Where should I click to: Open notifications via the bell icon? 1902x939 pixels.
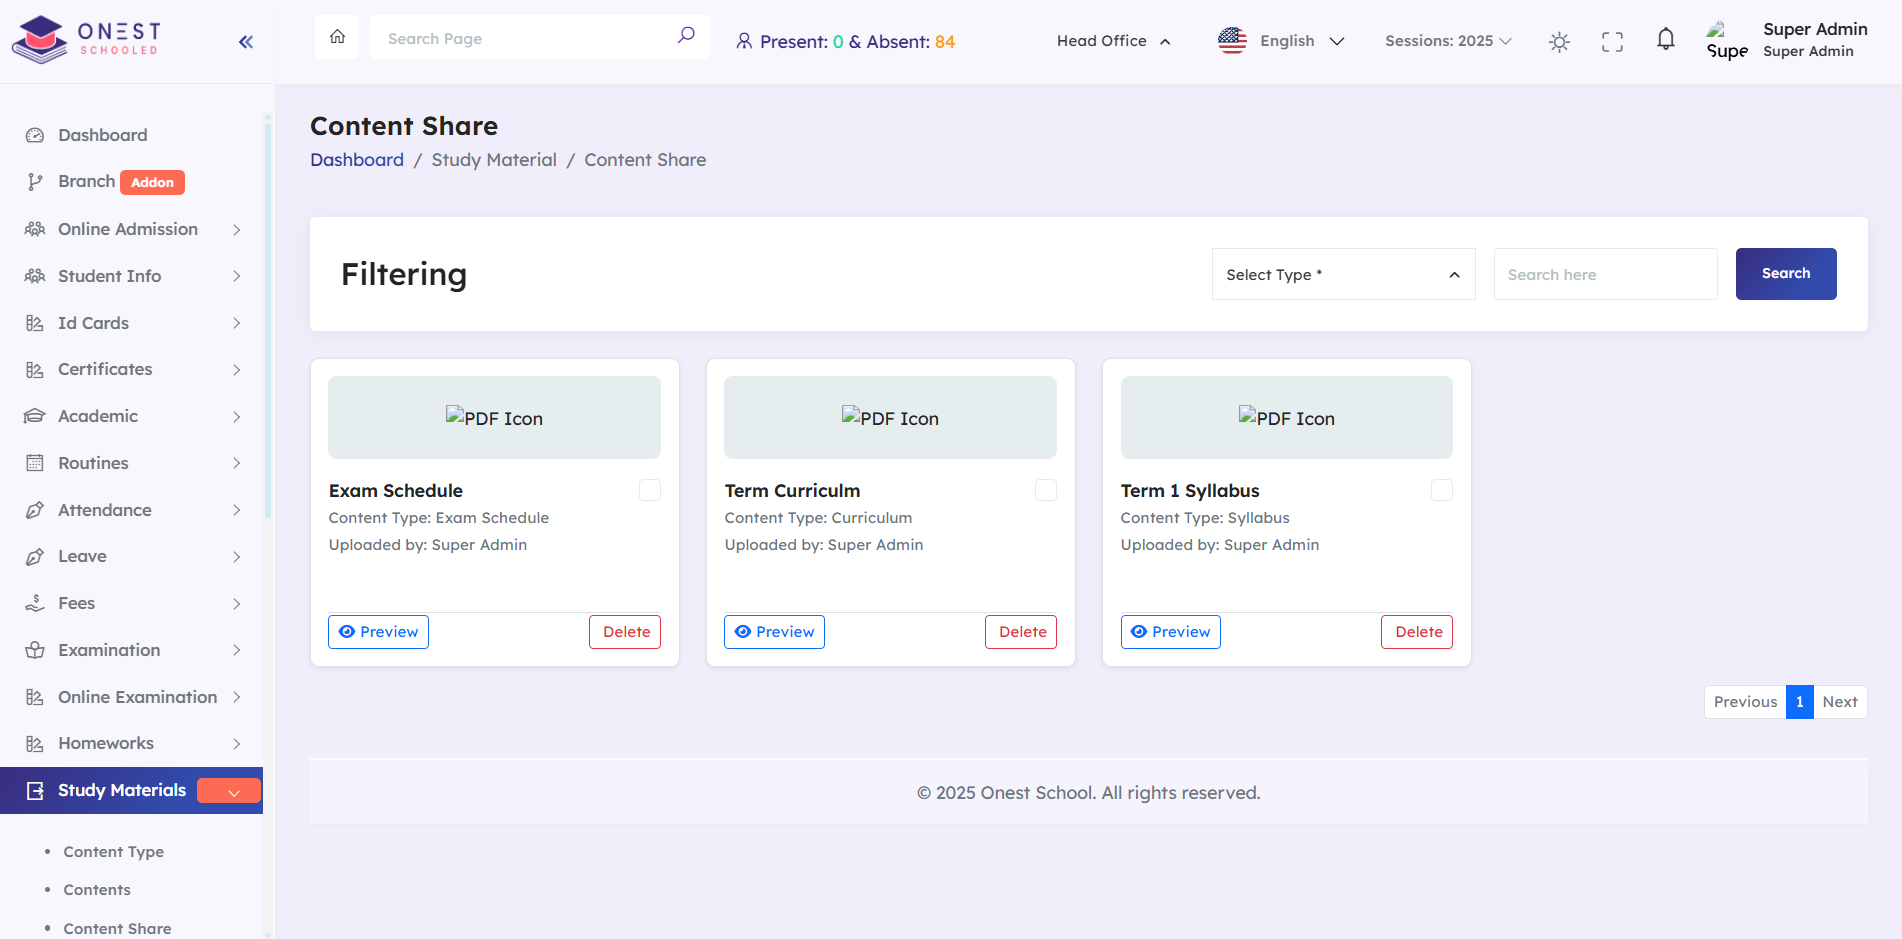point(1665,39)
